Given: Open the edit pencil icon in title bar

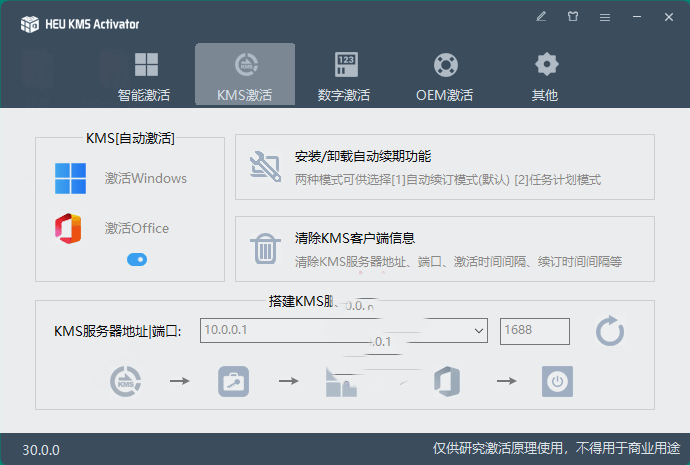Looking at the screenshot, I should (541, 17).
